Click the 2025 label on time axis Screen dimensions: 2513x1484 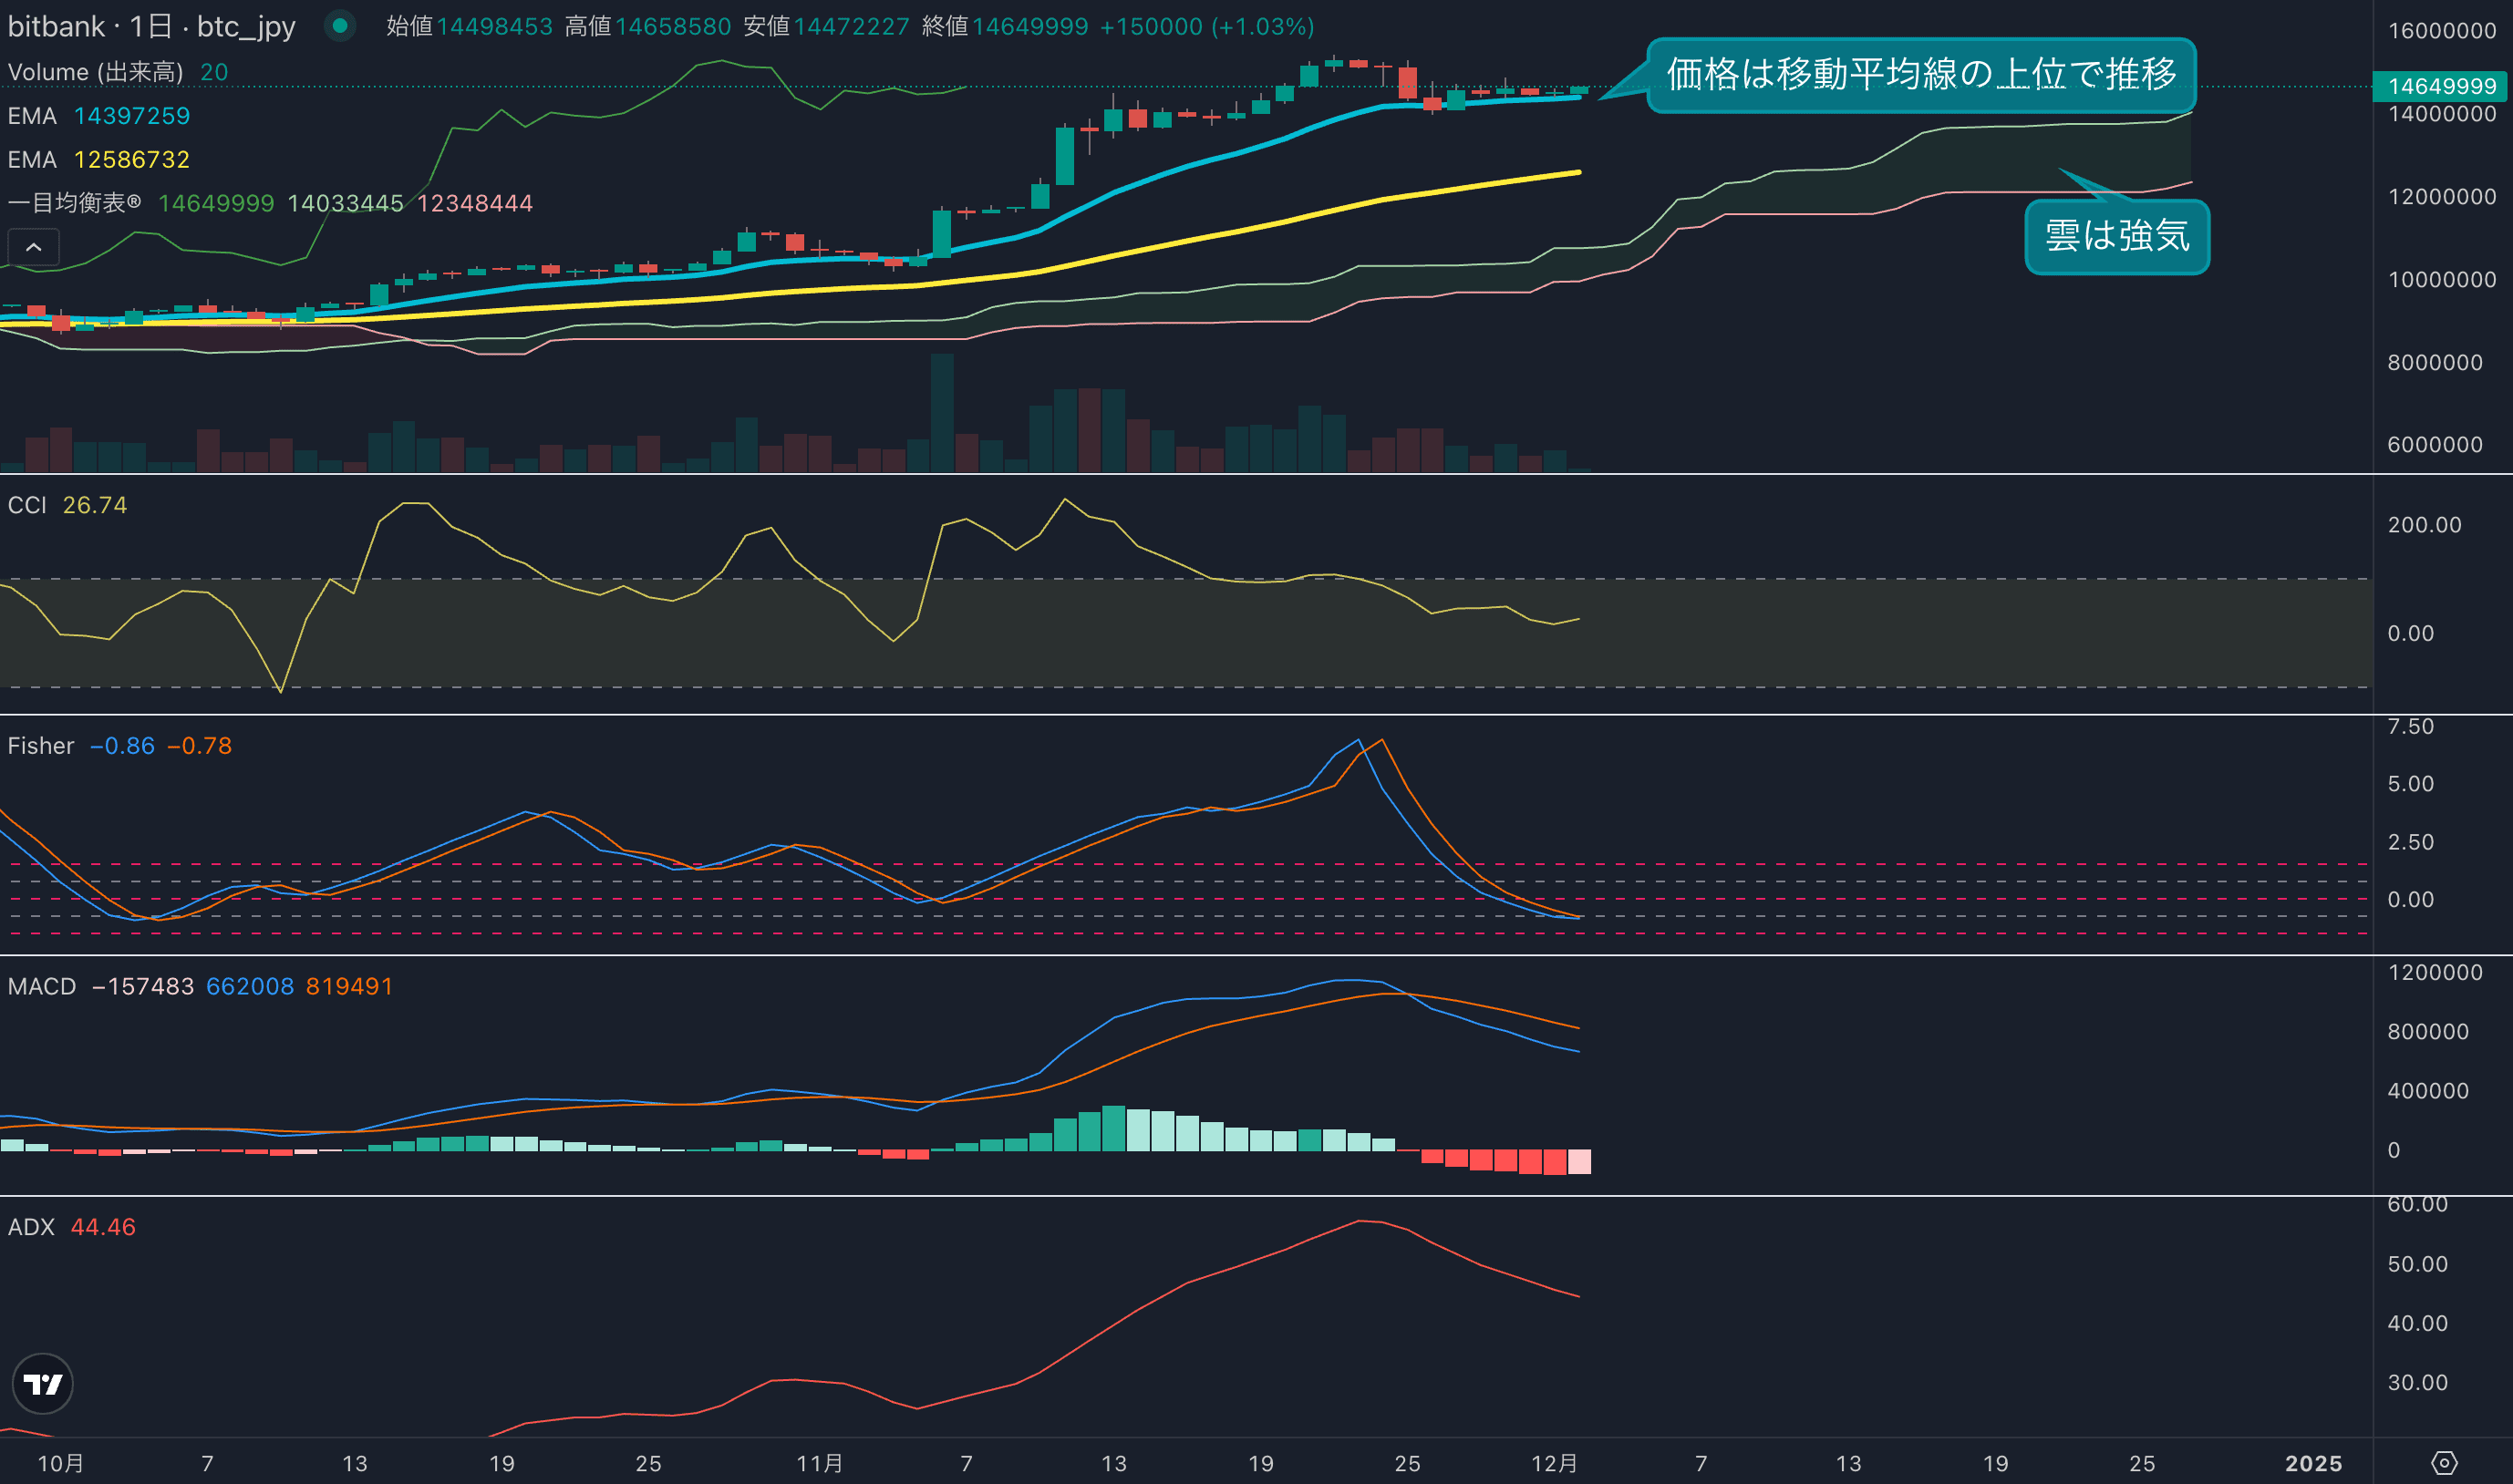(2313, 1463)
